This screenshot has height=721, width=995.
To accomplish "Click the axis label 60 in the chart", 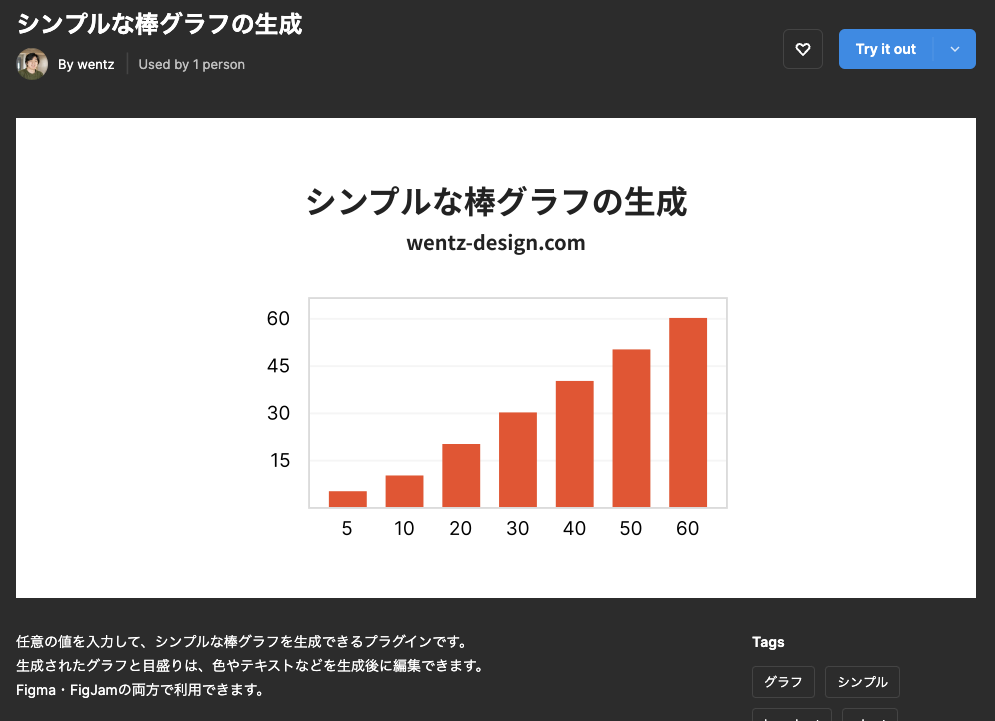I will coord(278,319).
